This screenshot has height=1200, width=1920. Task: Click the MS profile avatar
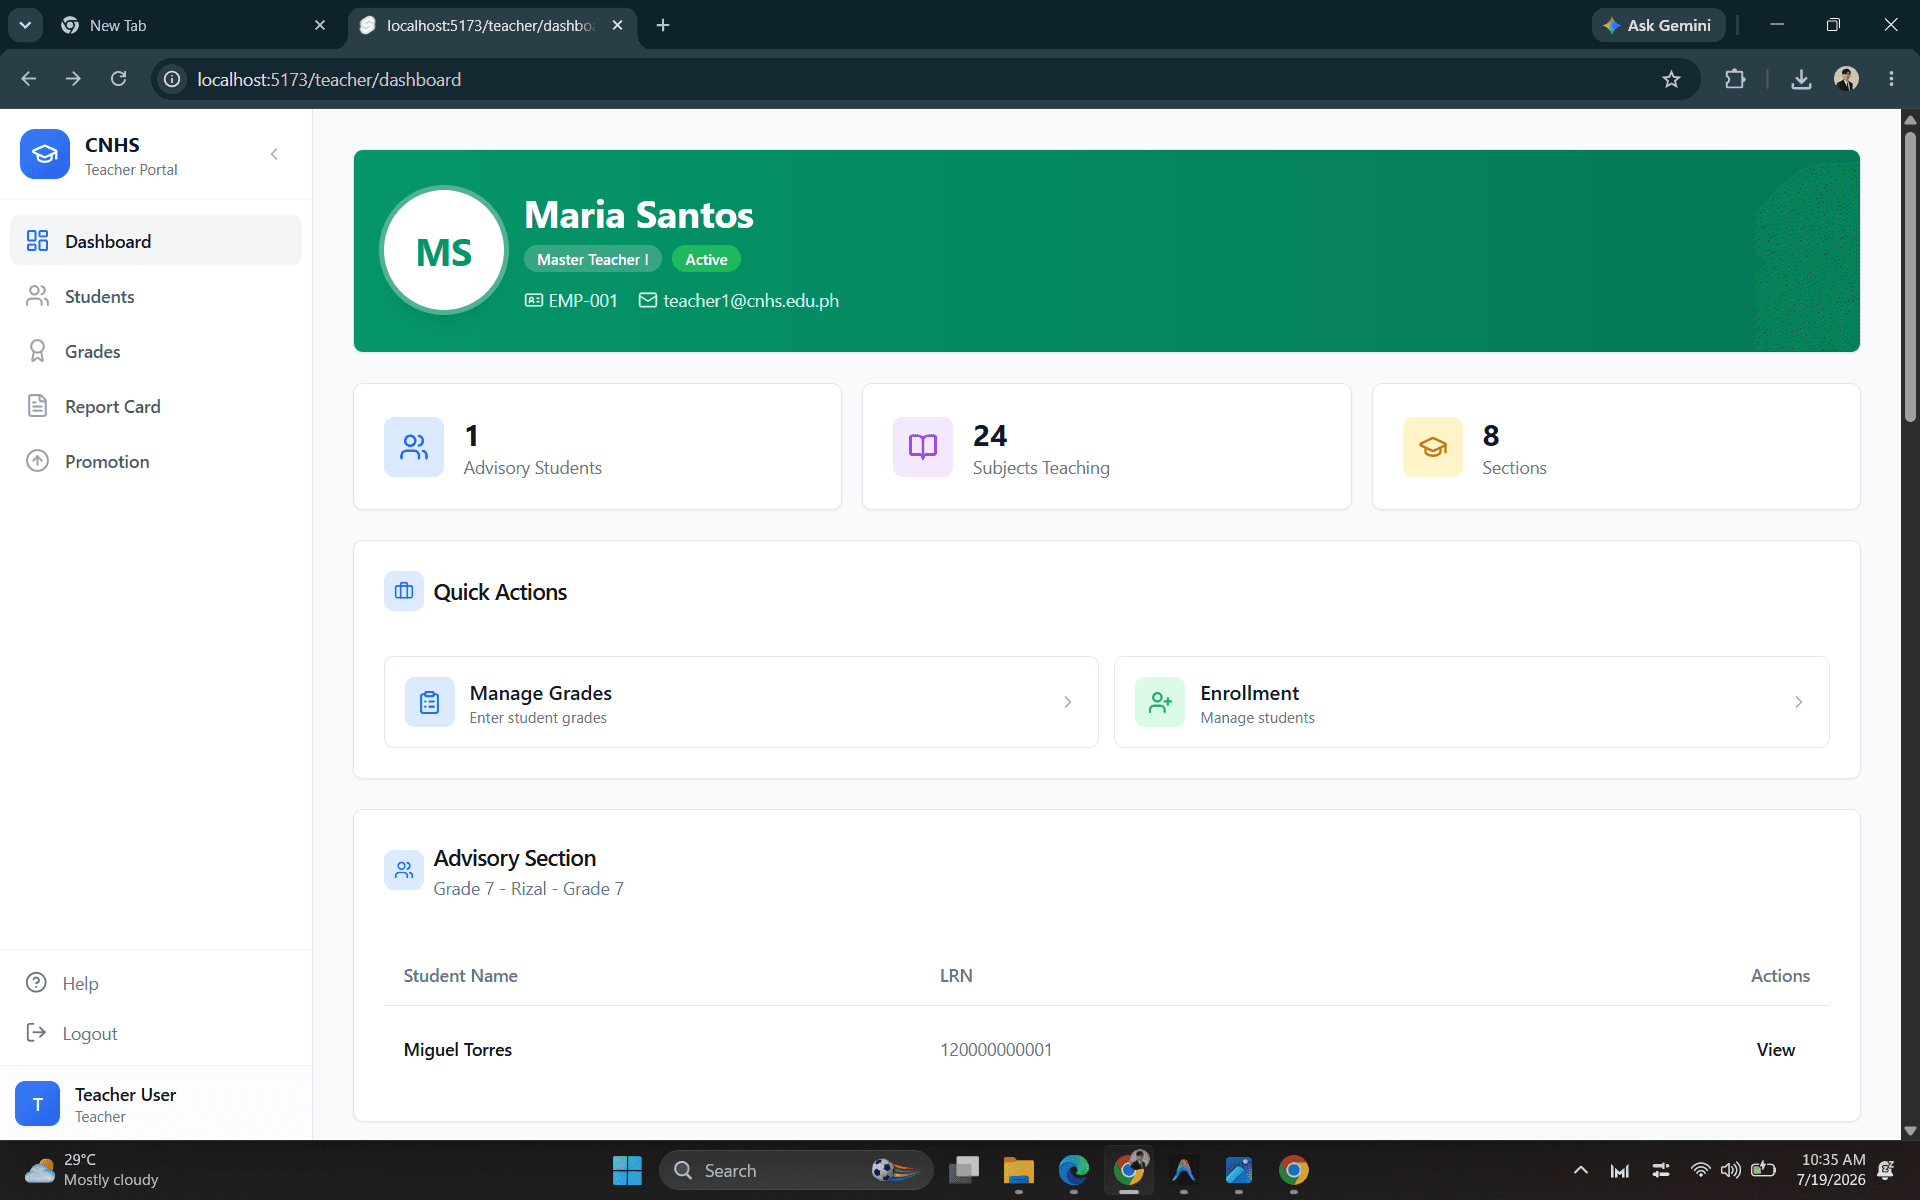pyautogui.click(x=444, y=251)
